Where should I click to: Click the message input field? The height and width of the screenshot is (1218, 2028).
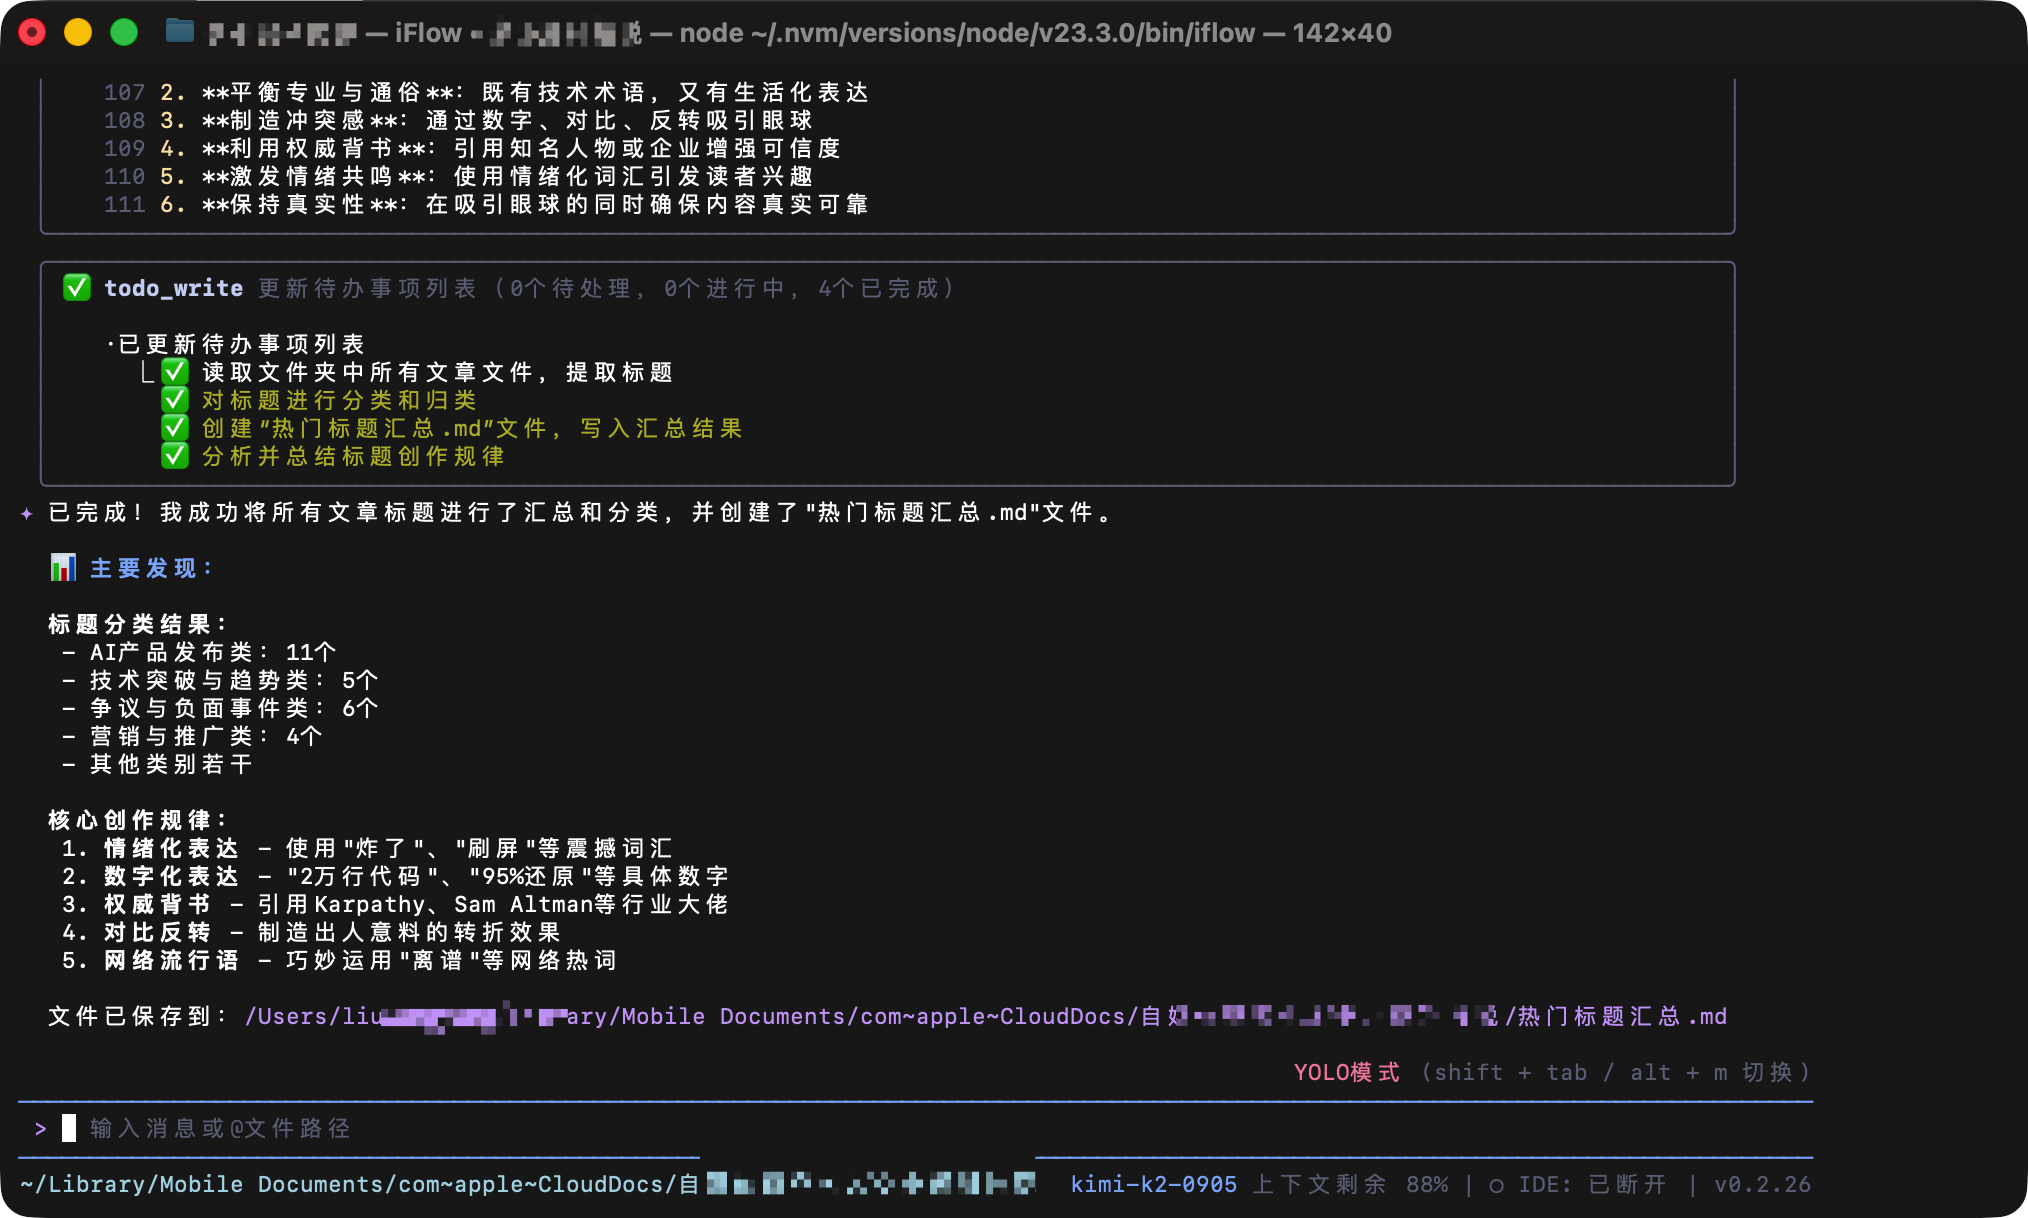click(x=220, y=1128)
